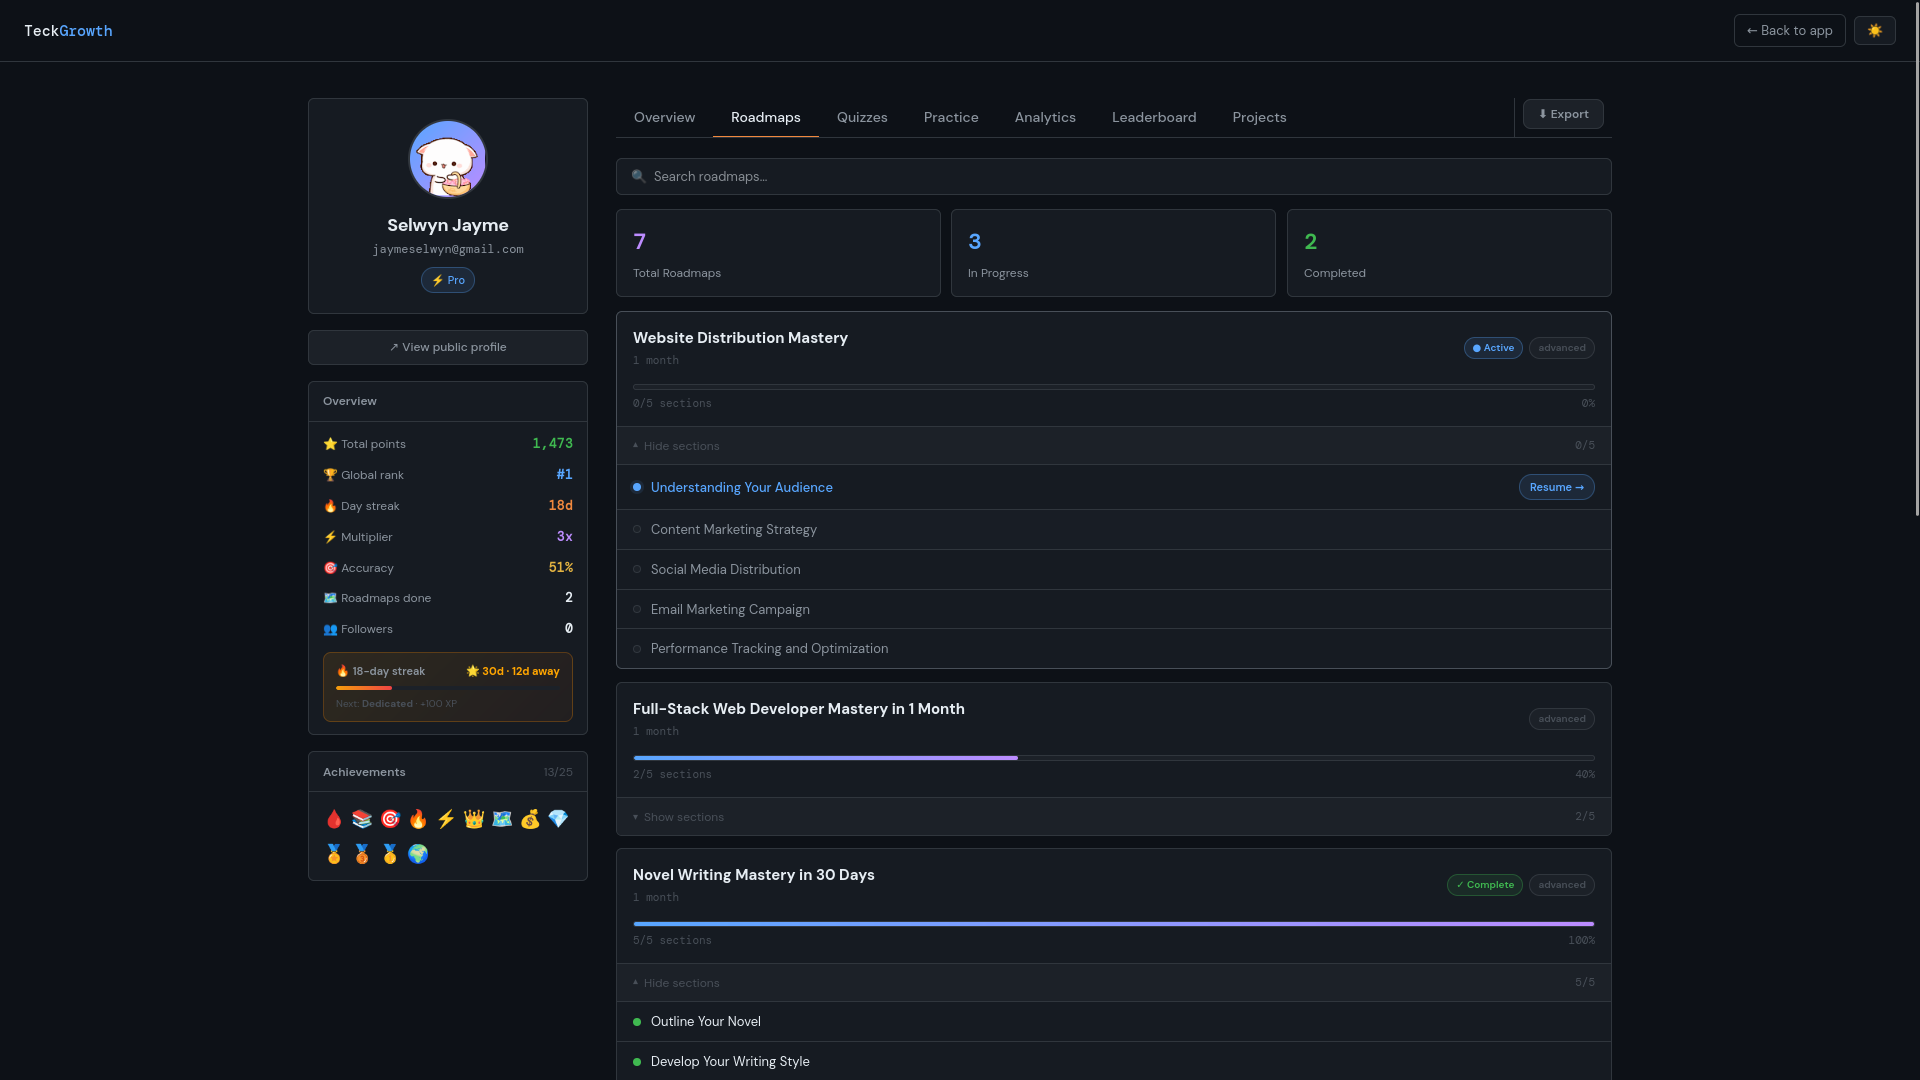
Task: Click the money bag achievement badge
Action: [x=530, y=820]
